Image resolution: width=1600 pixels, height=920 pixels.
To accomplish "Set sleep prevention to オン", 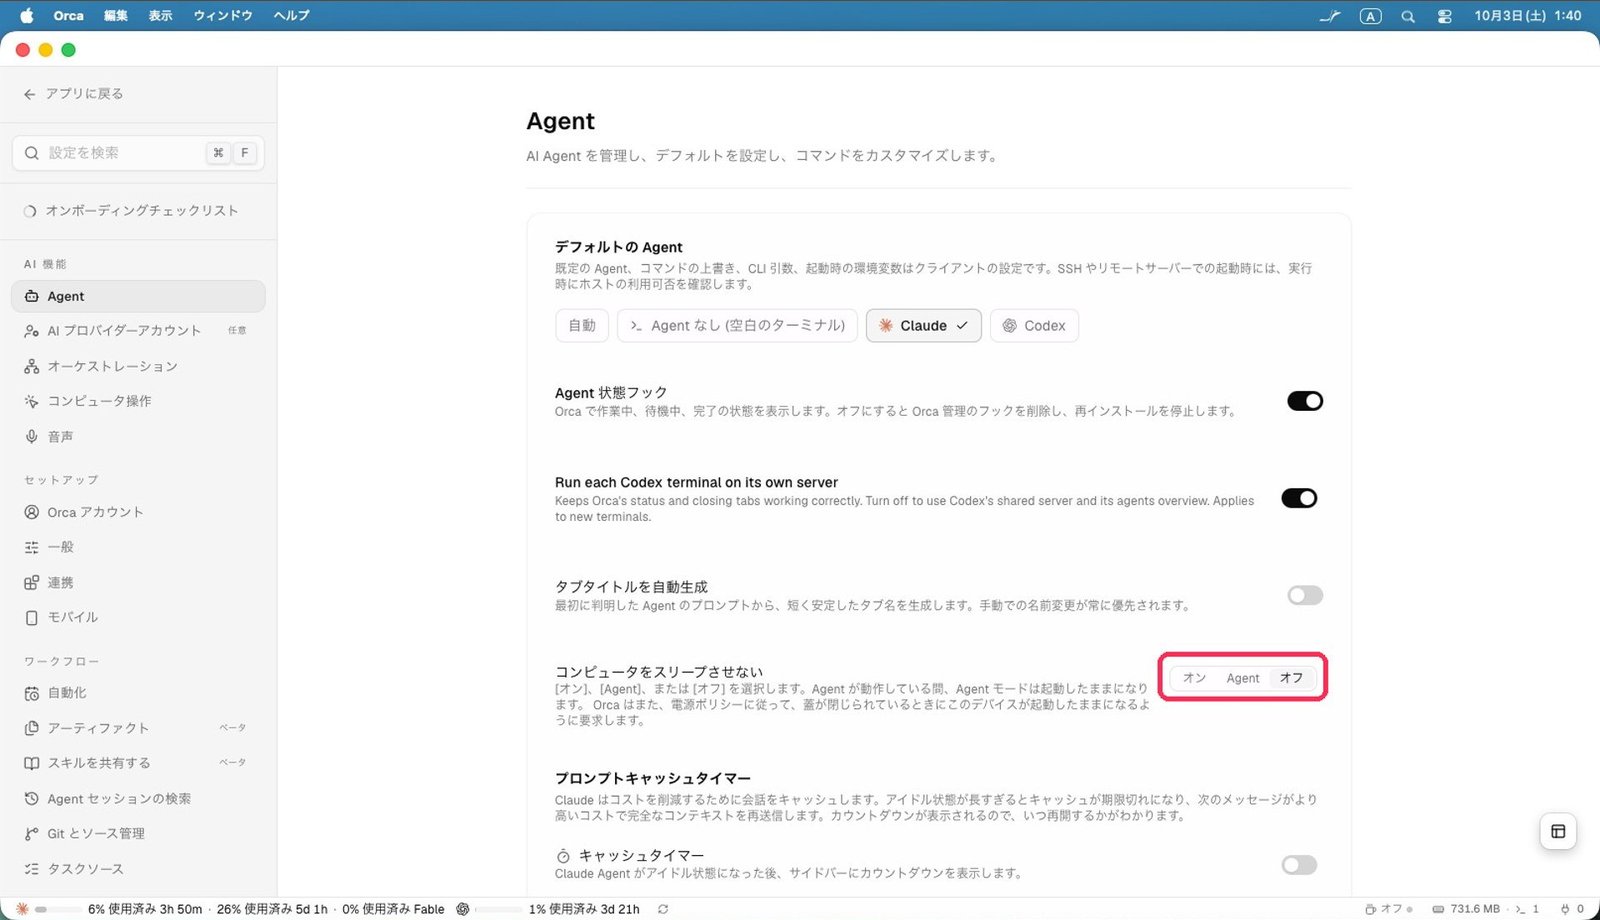I will pos(1194,678).
